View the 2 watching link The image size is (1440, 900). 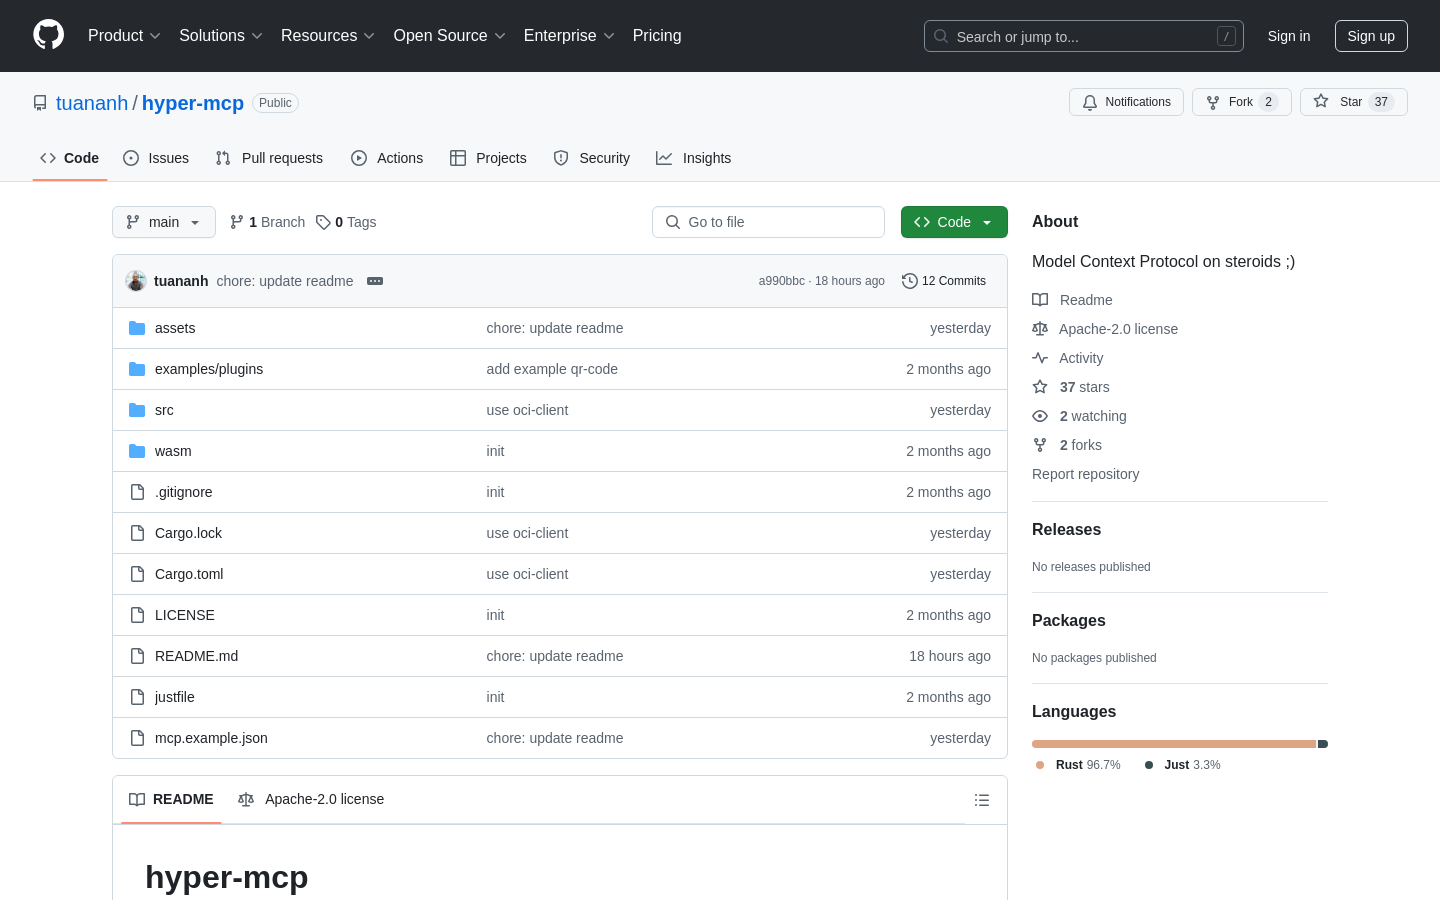tap(1079, 416)
